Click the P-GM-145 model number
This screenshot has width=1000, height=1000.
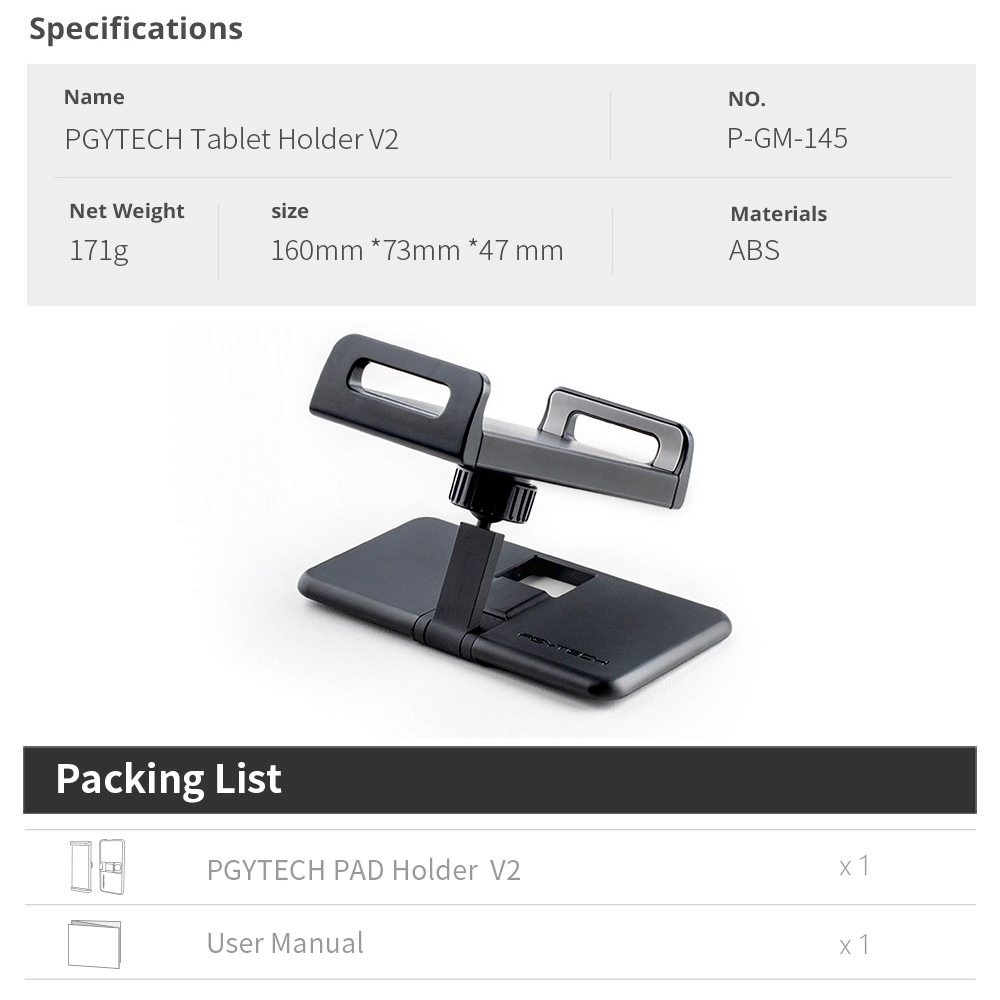[x=787, y=138]
